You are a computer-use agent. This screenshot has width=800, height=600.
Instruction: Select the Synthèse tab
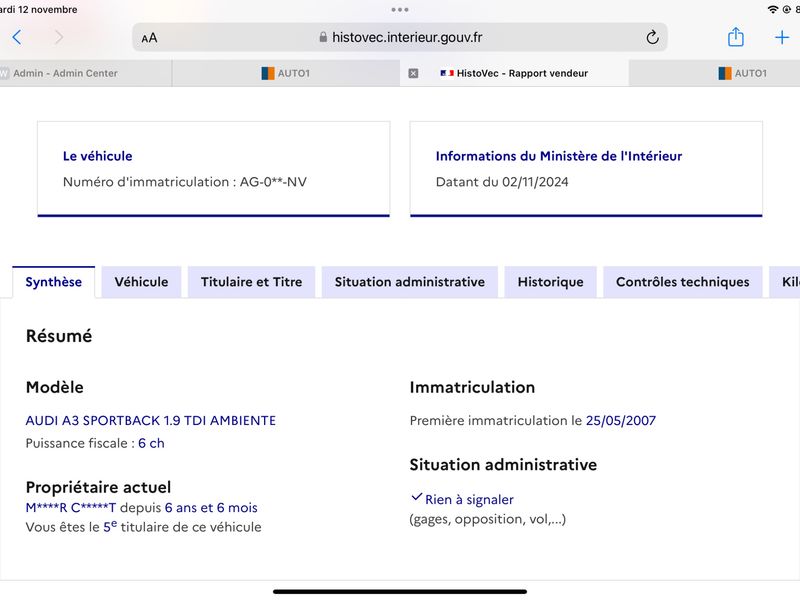pos(54,282)
